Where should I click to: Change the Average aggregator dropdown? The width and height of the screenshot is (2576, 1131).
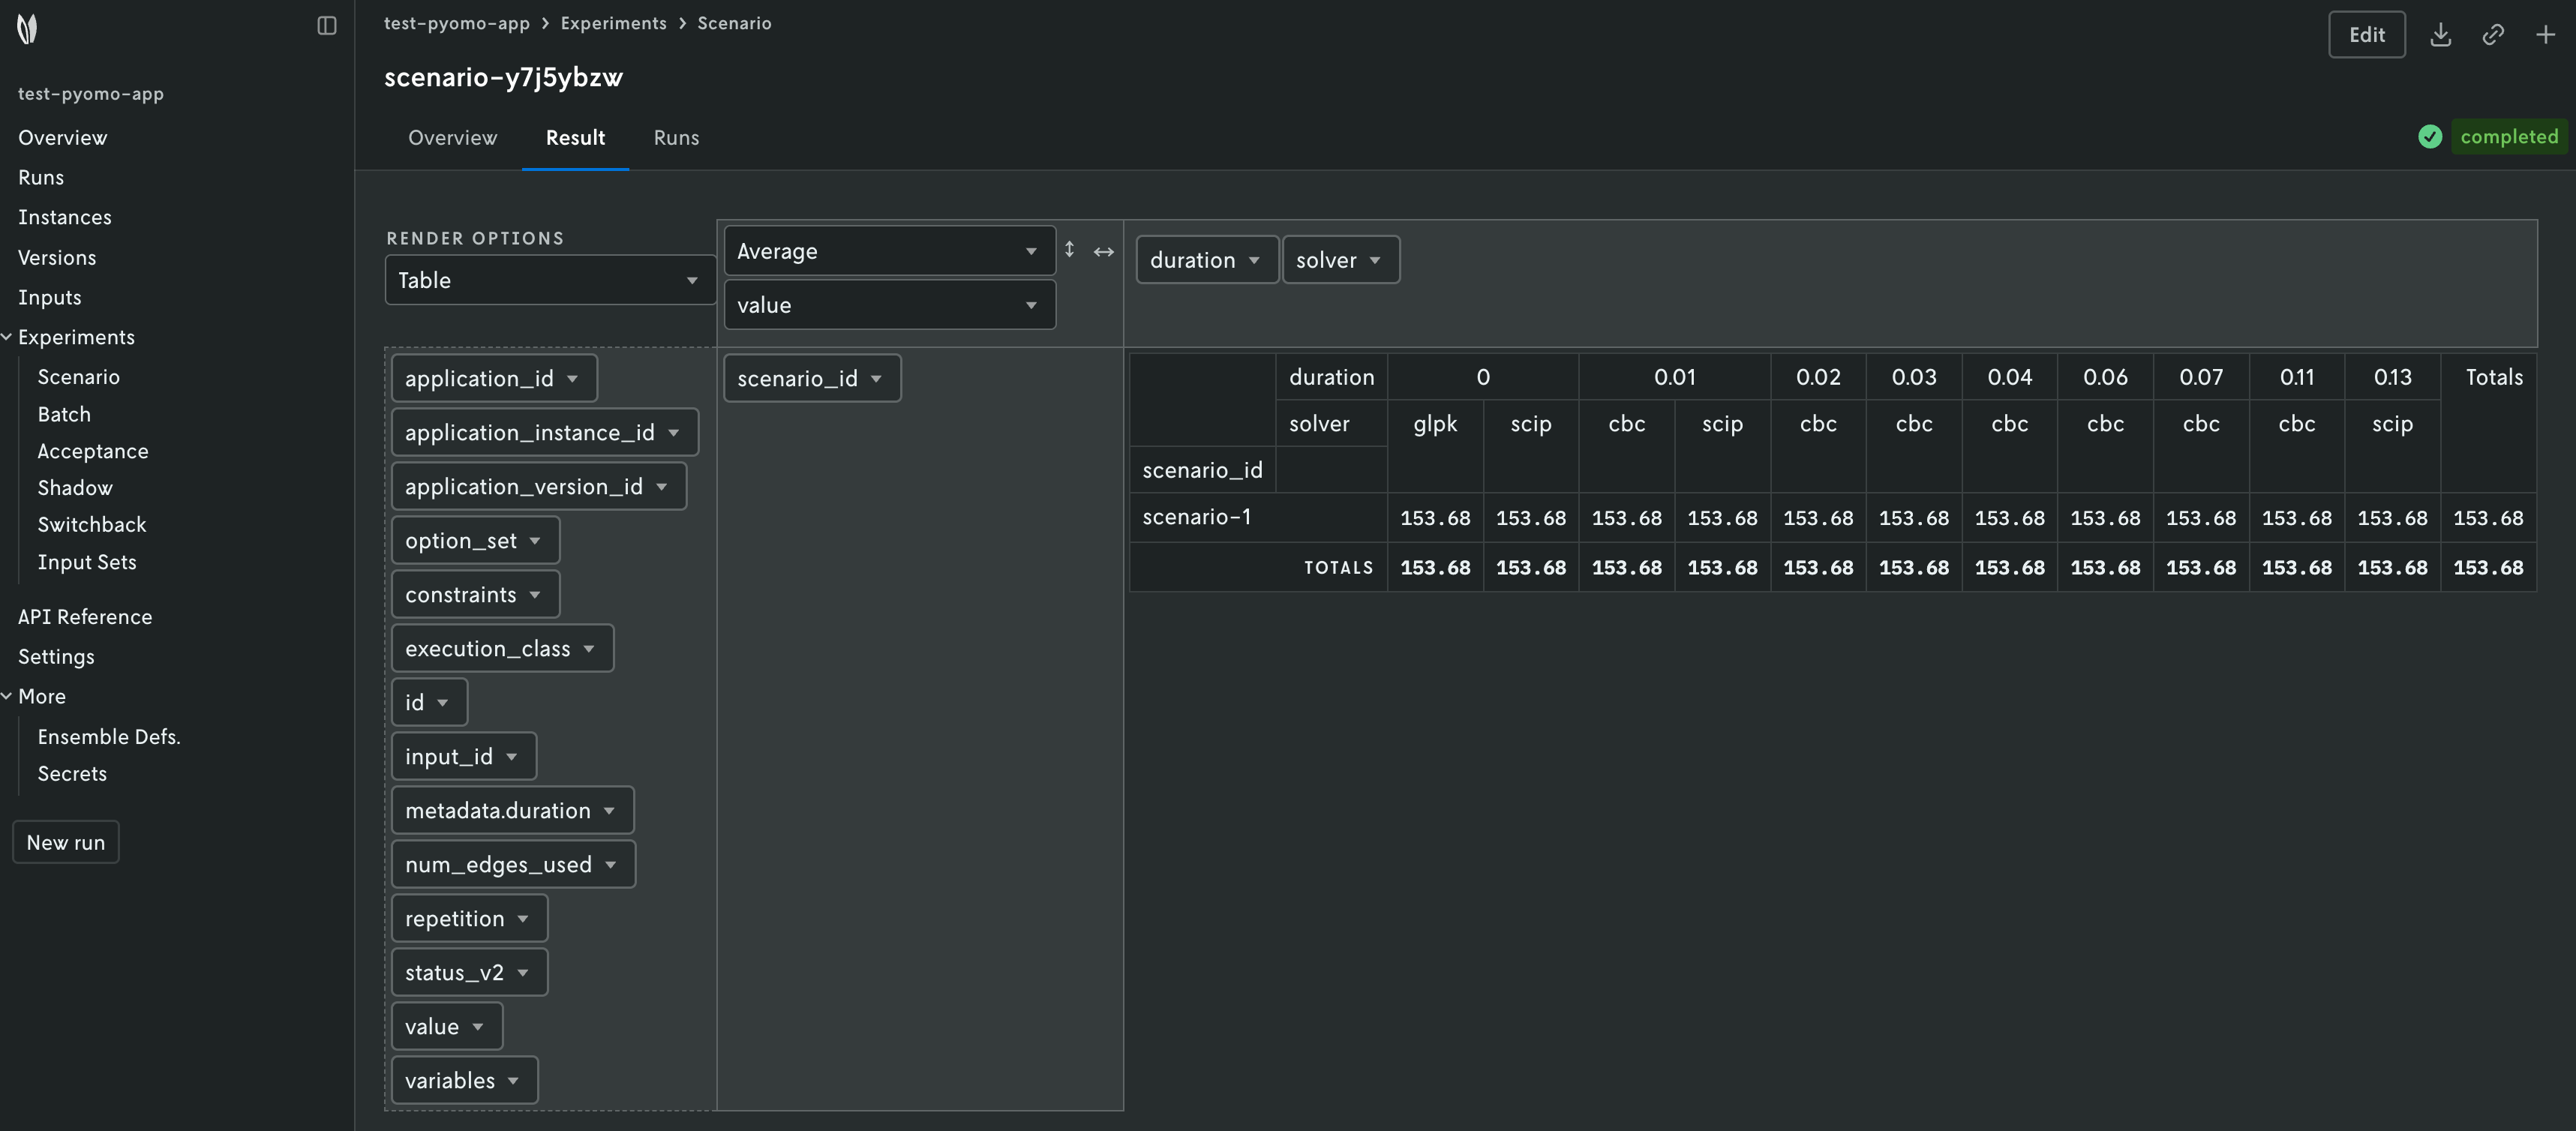889,251
